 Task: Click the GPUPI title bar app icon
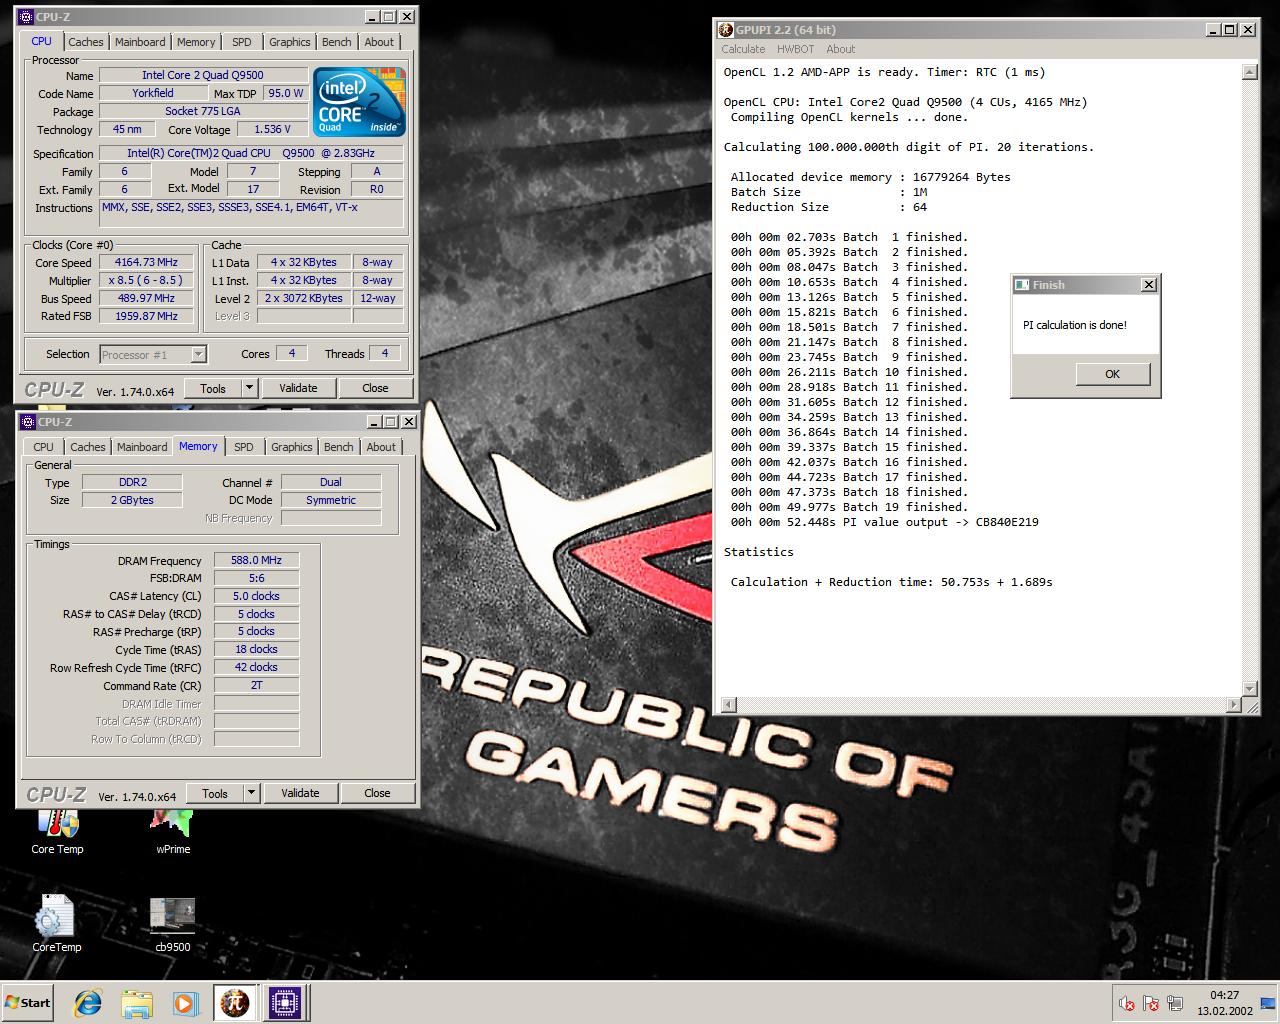[x=727, y=30]
